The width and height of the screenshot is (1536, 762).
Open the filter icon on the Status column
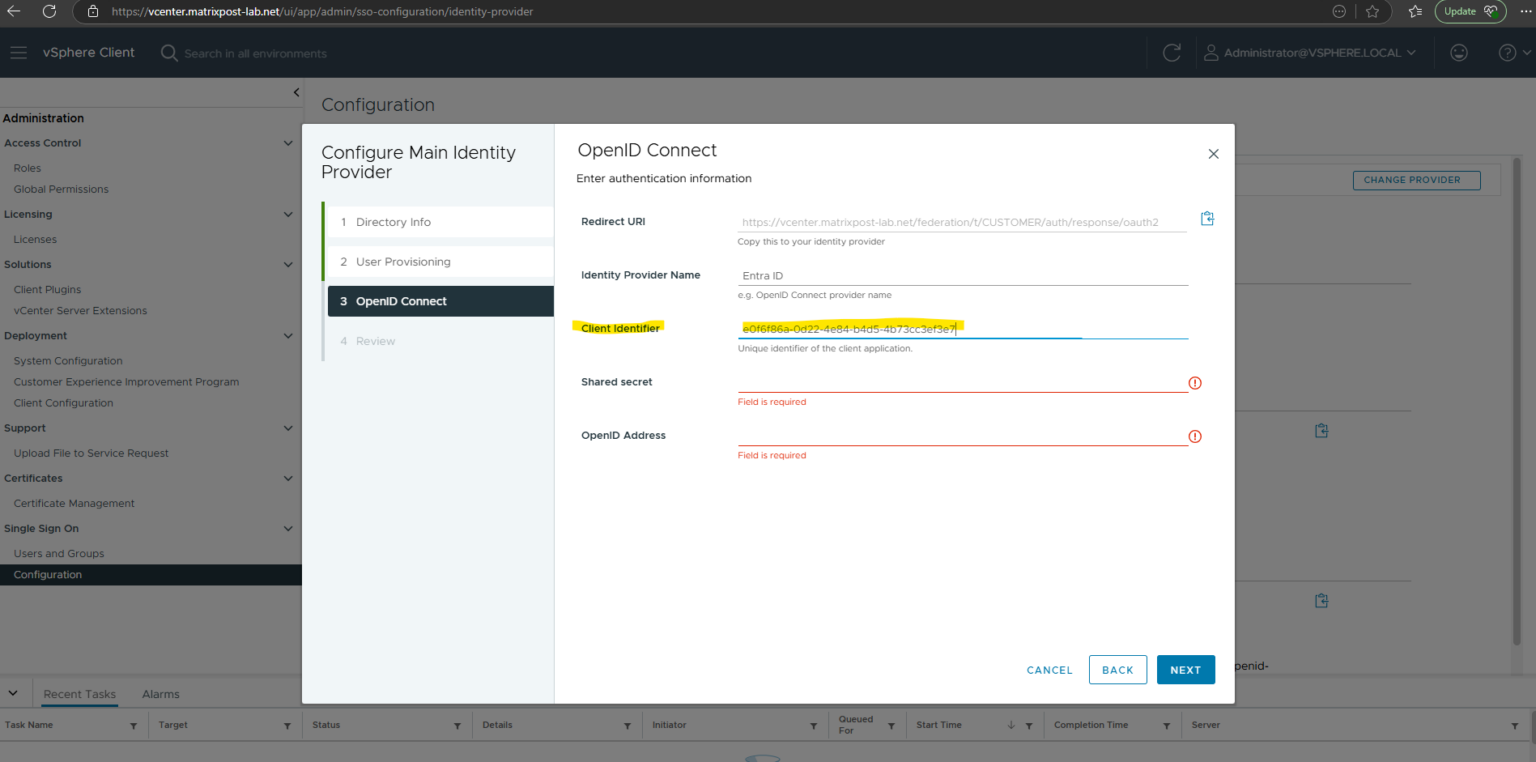457,725
